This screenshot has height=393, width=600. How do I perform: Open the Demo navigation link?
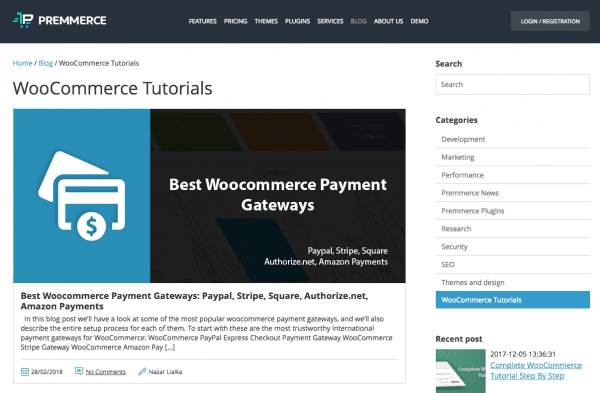419,21
